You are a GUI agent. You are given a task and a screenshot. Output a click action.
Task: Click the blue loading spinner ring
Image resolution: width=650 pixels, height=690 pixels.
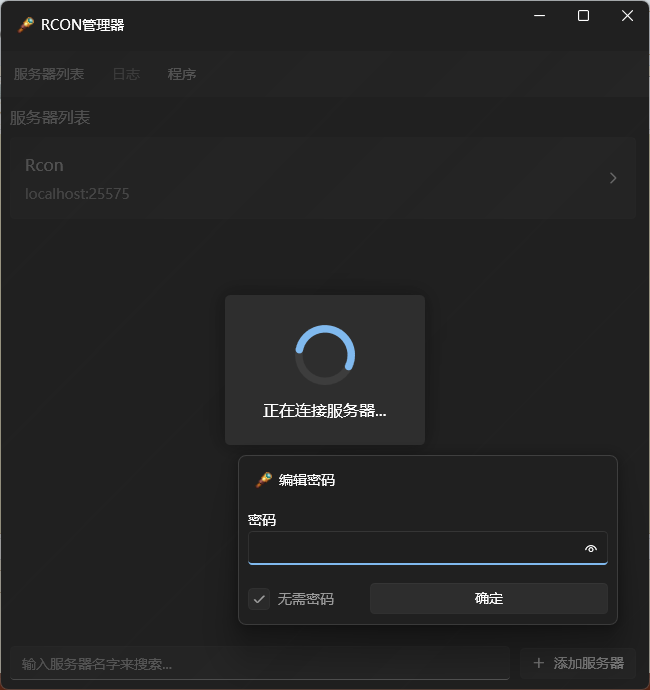click(325, 355)
